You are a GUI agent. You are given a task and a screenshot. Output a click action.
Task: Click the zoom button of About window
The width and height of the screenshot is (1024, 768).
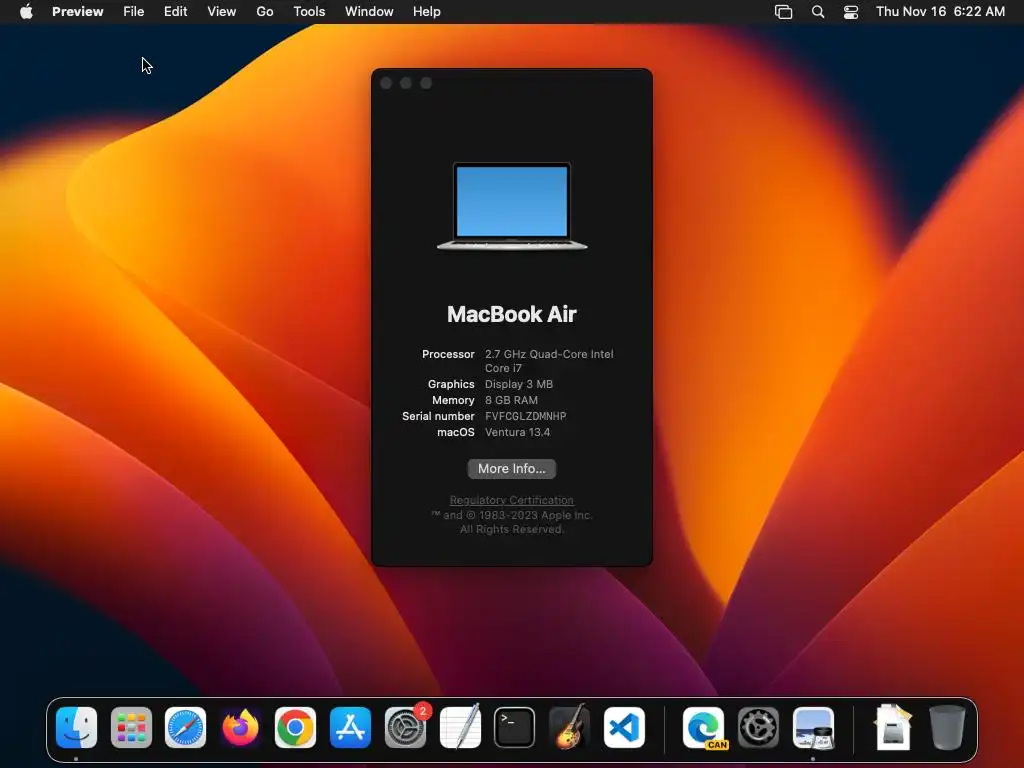426,83
